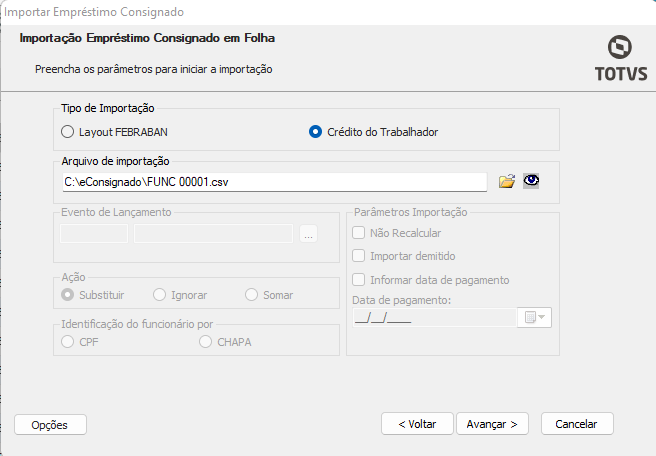Select the Somar action option
The width and height of the screenshot is (656, 456).
coord(250,294)
